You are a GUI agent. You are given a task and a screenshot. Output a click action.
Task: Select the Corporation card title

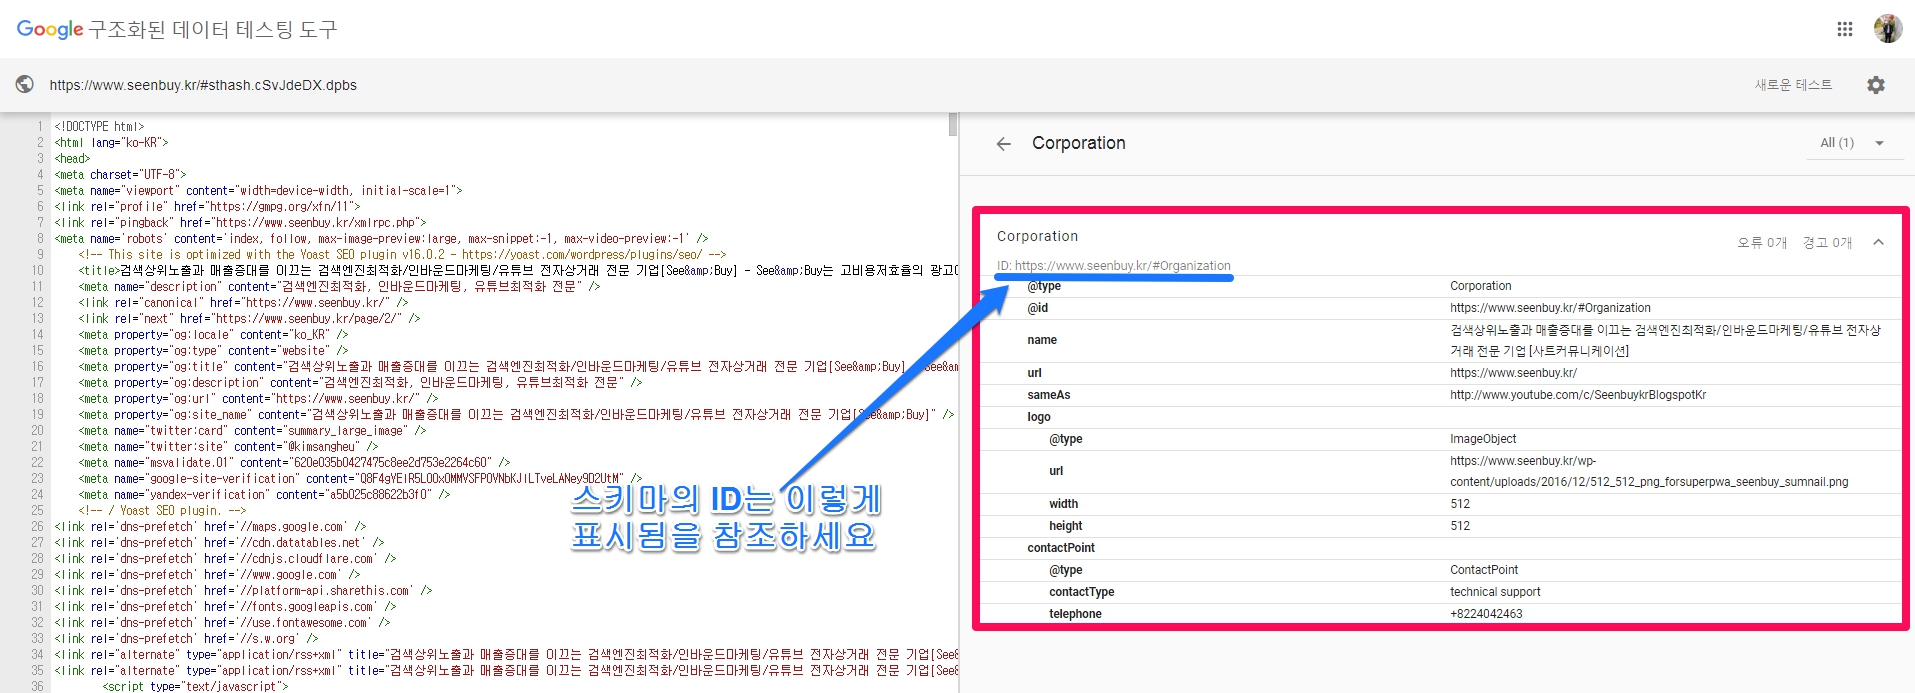pyautogui.click(x=1037, y=236)
